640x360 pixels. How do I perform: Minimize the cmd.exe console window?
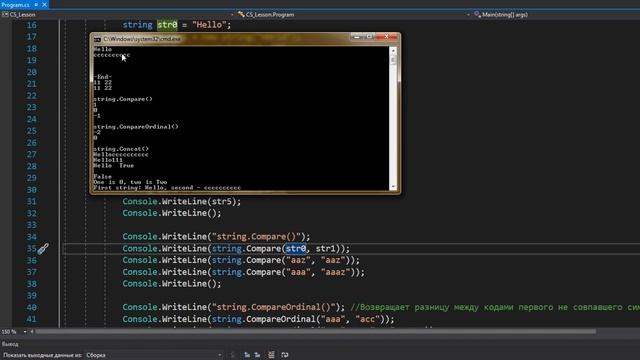[x=357, y=37]
